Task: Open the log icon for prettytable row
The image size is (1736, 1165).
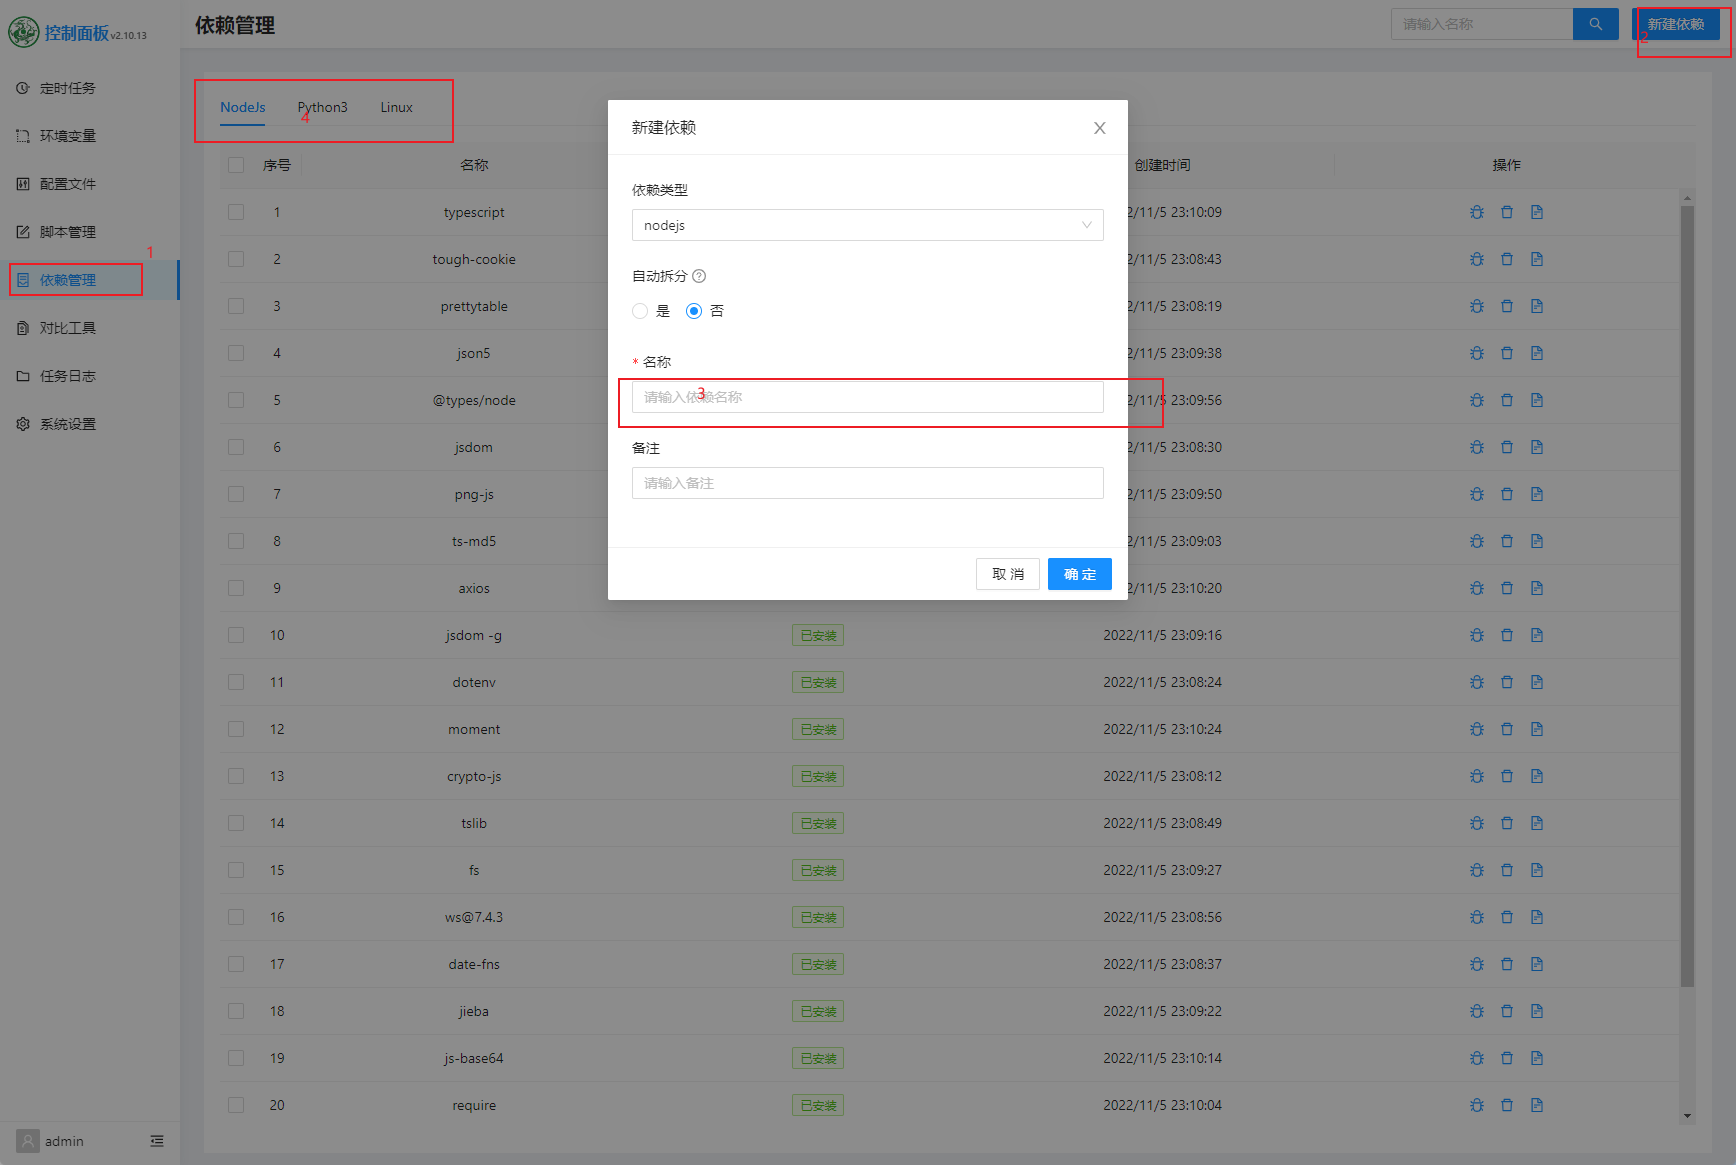Action: (x=1537, y=306)
